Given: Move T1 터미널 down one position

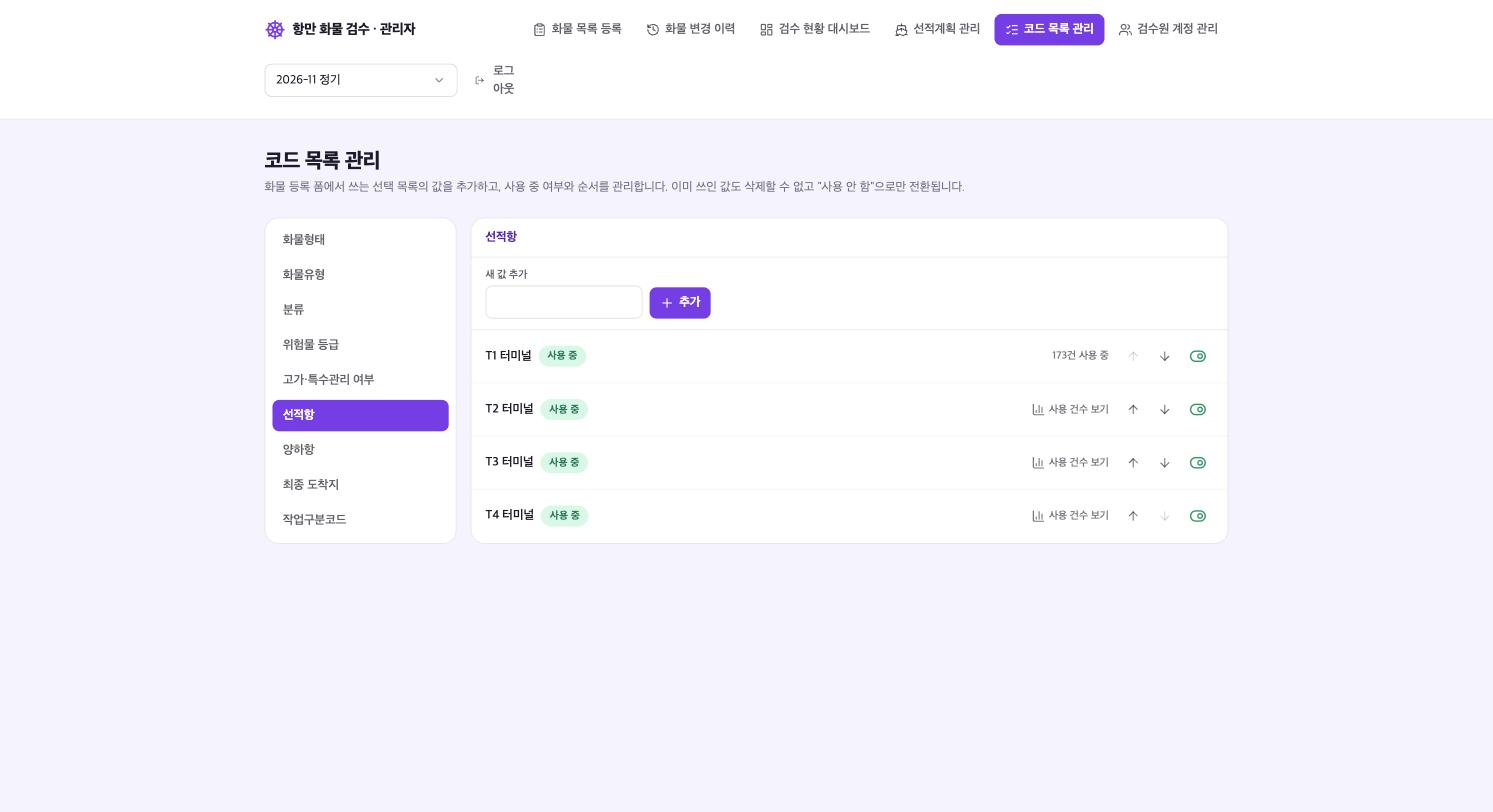Looking at the screenshot, I should 1165,356.
